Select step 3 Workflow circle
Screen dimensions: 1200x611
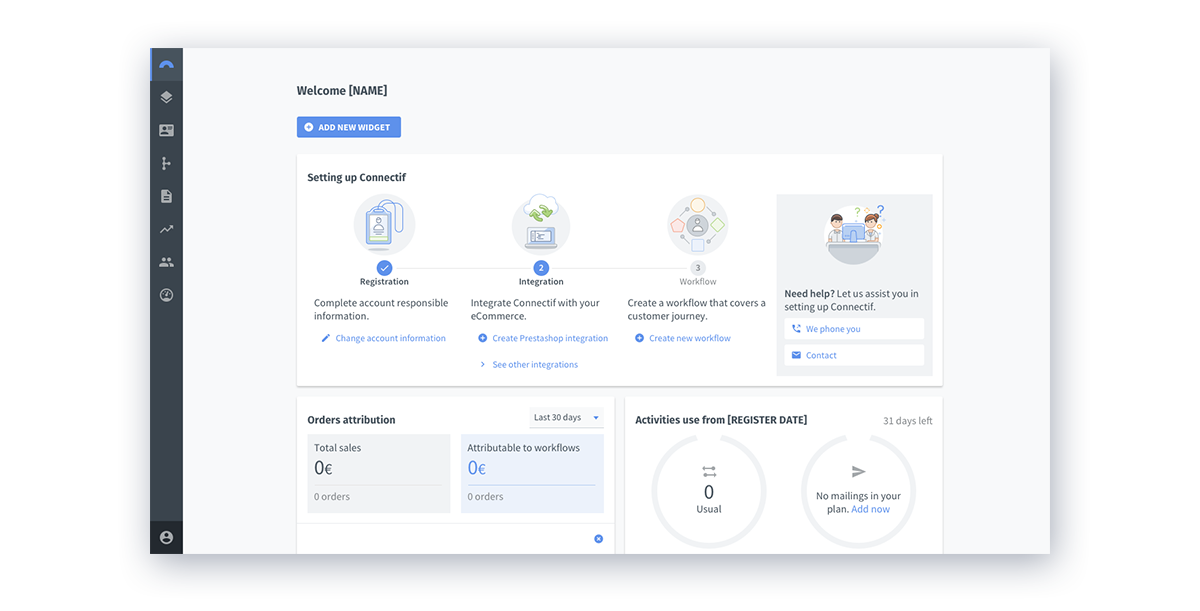(698, 268)
